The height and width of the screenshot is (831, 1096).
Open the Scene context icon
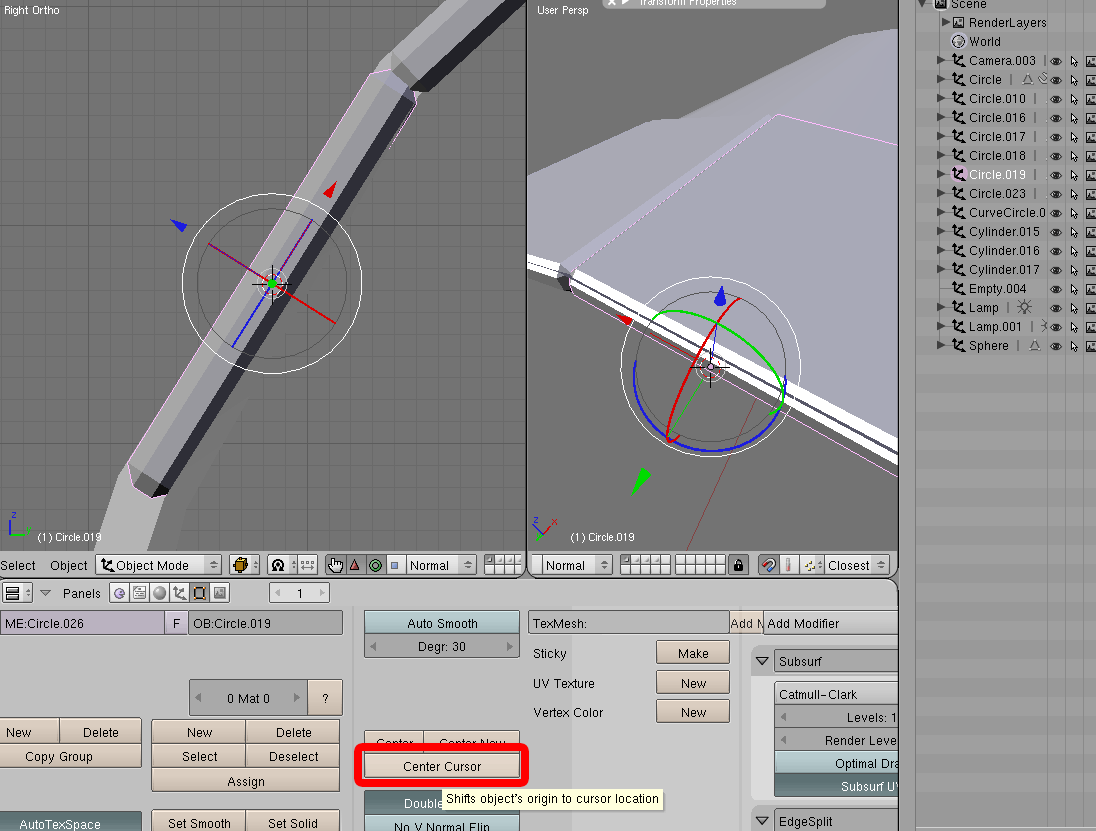pyautogui.click(x=220, y=593)
